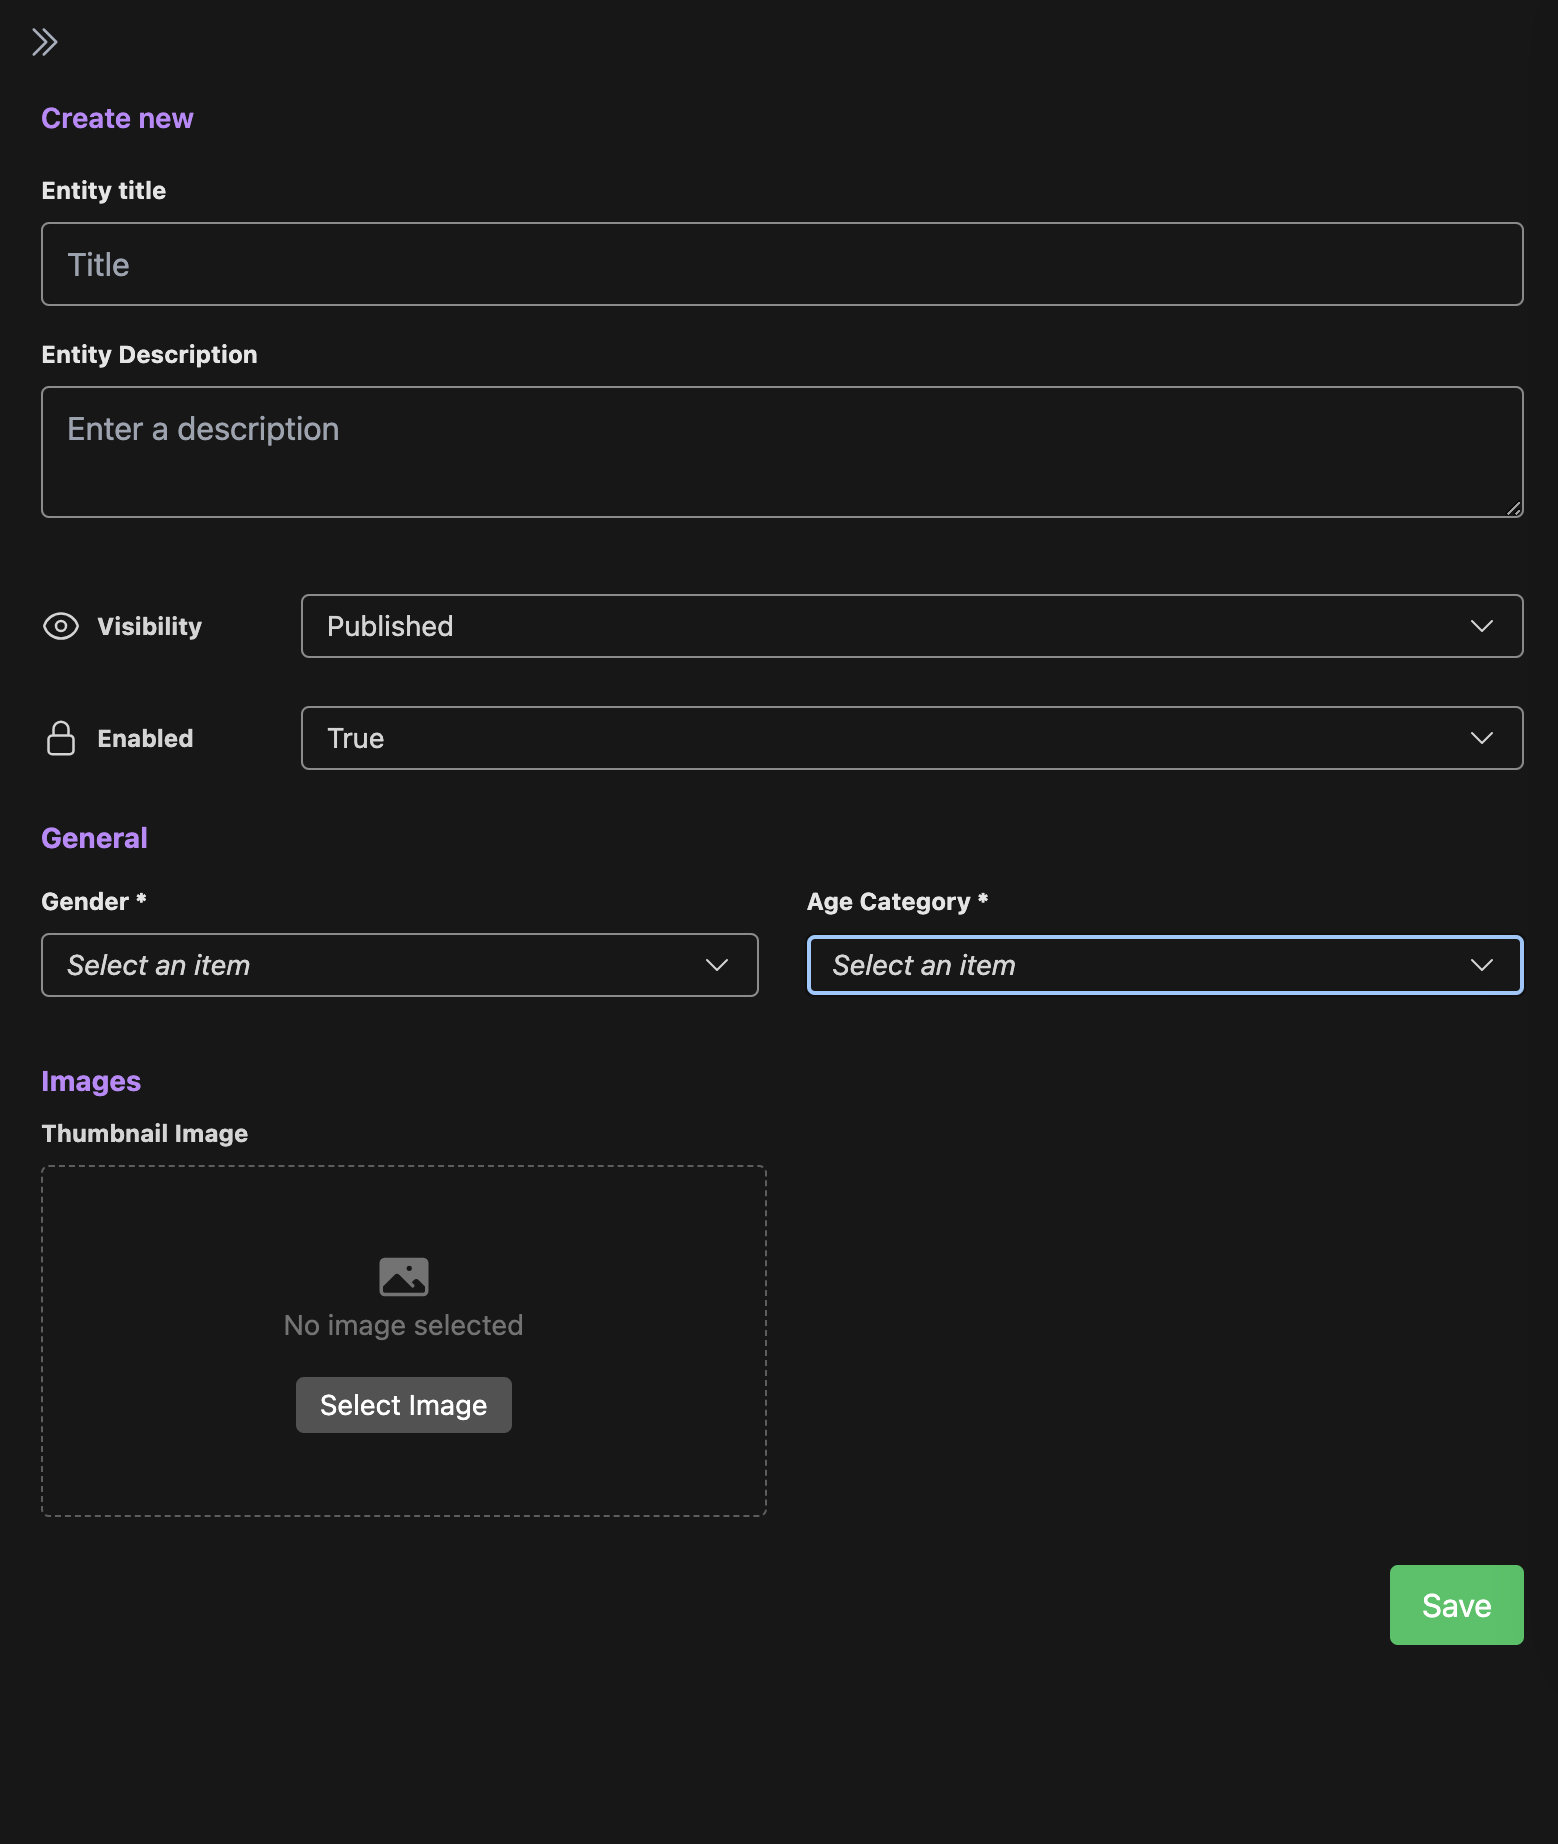Image resolution: width=1558 pixels, height=1844 pixels.
Task: Click the Create new heading
Action: (x=117, y=118)
